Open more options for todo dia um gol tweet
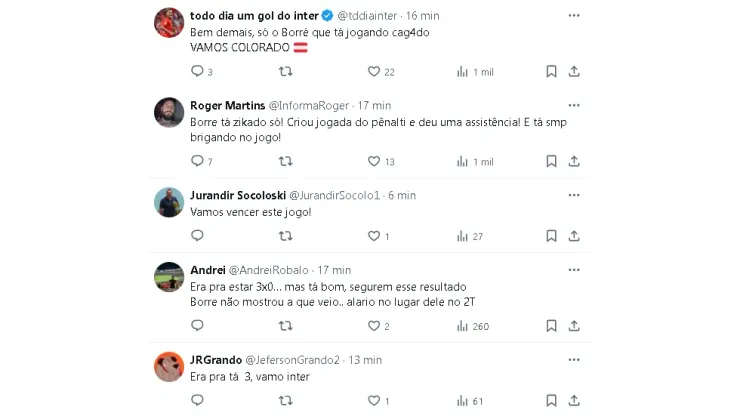 (x=573, y=16)
